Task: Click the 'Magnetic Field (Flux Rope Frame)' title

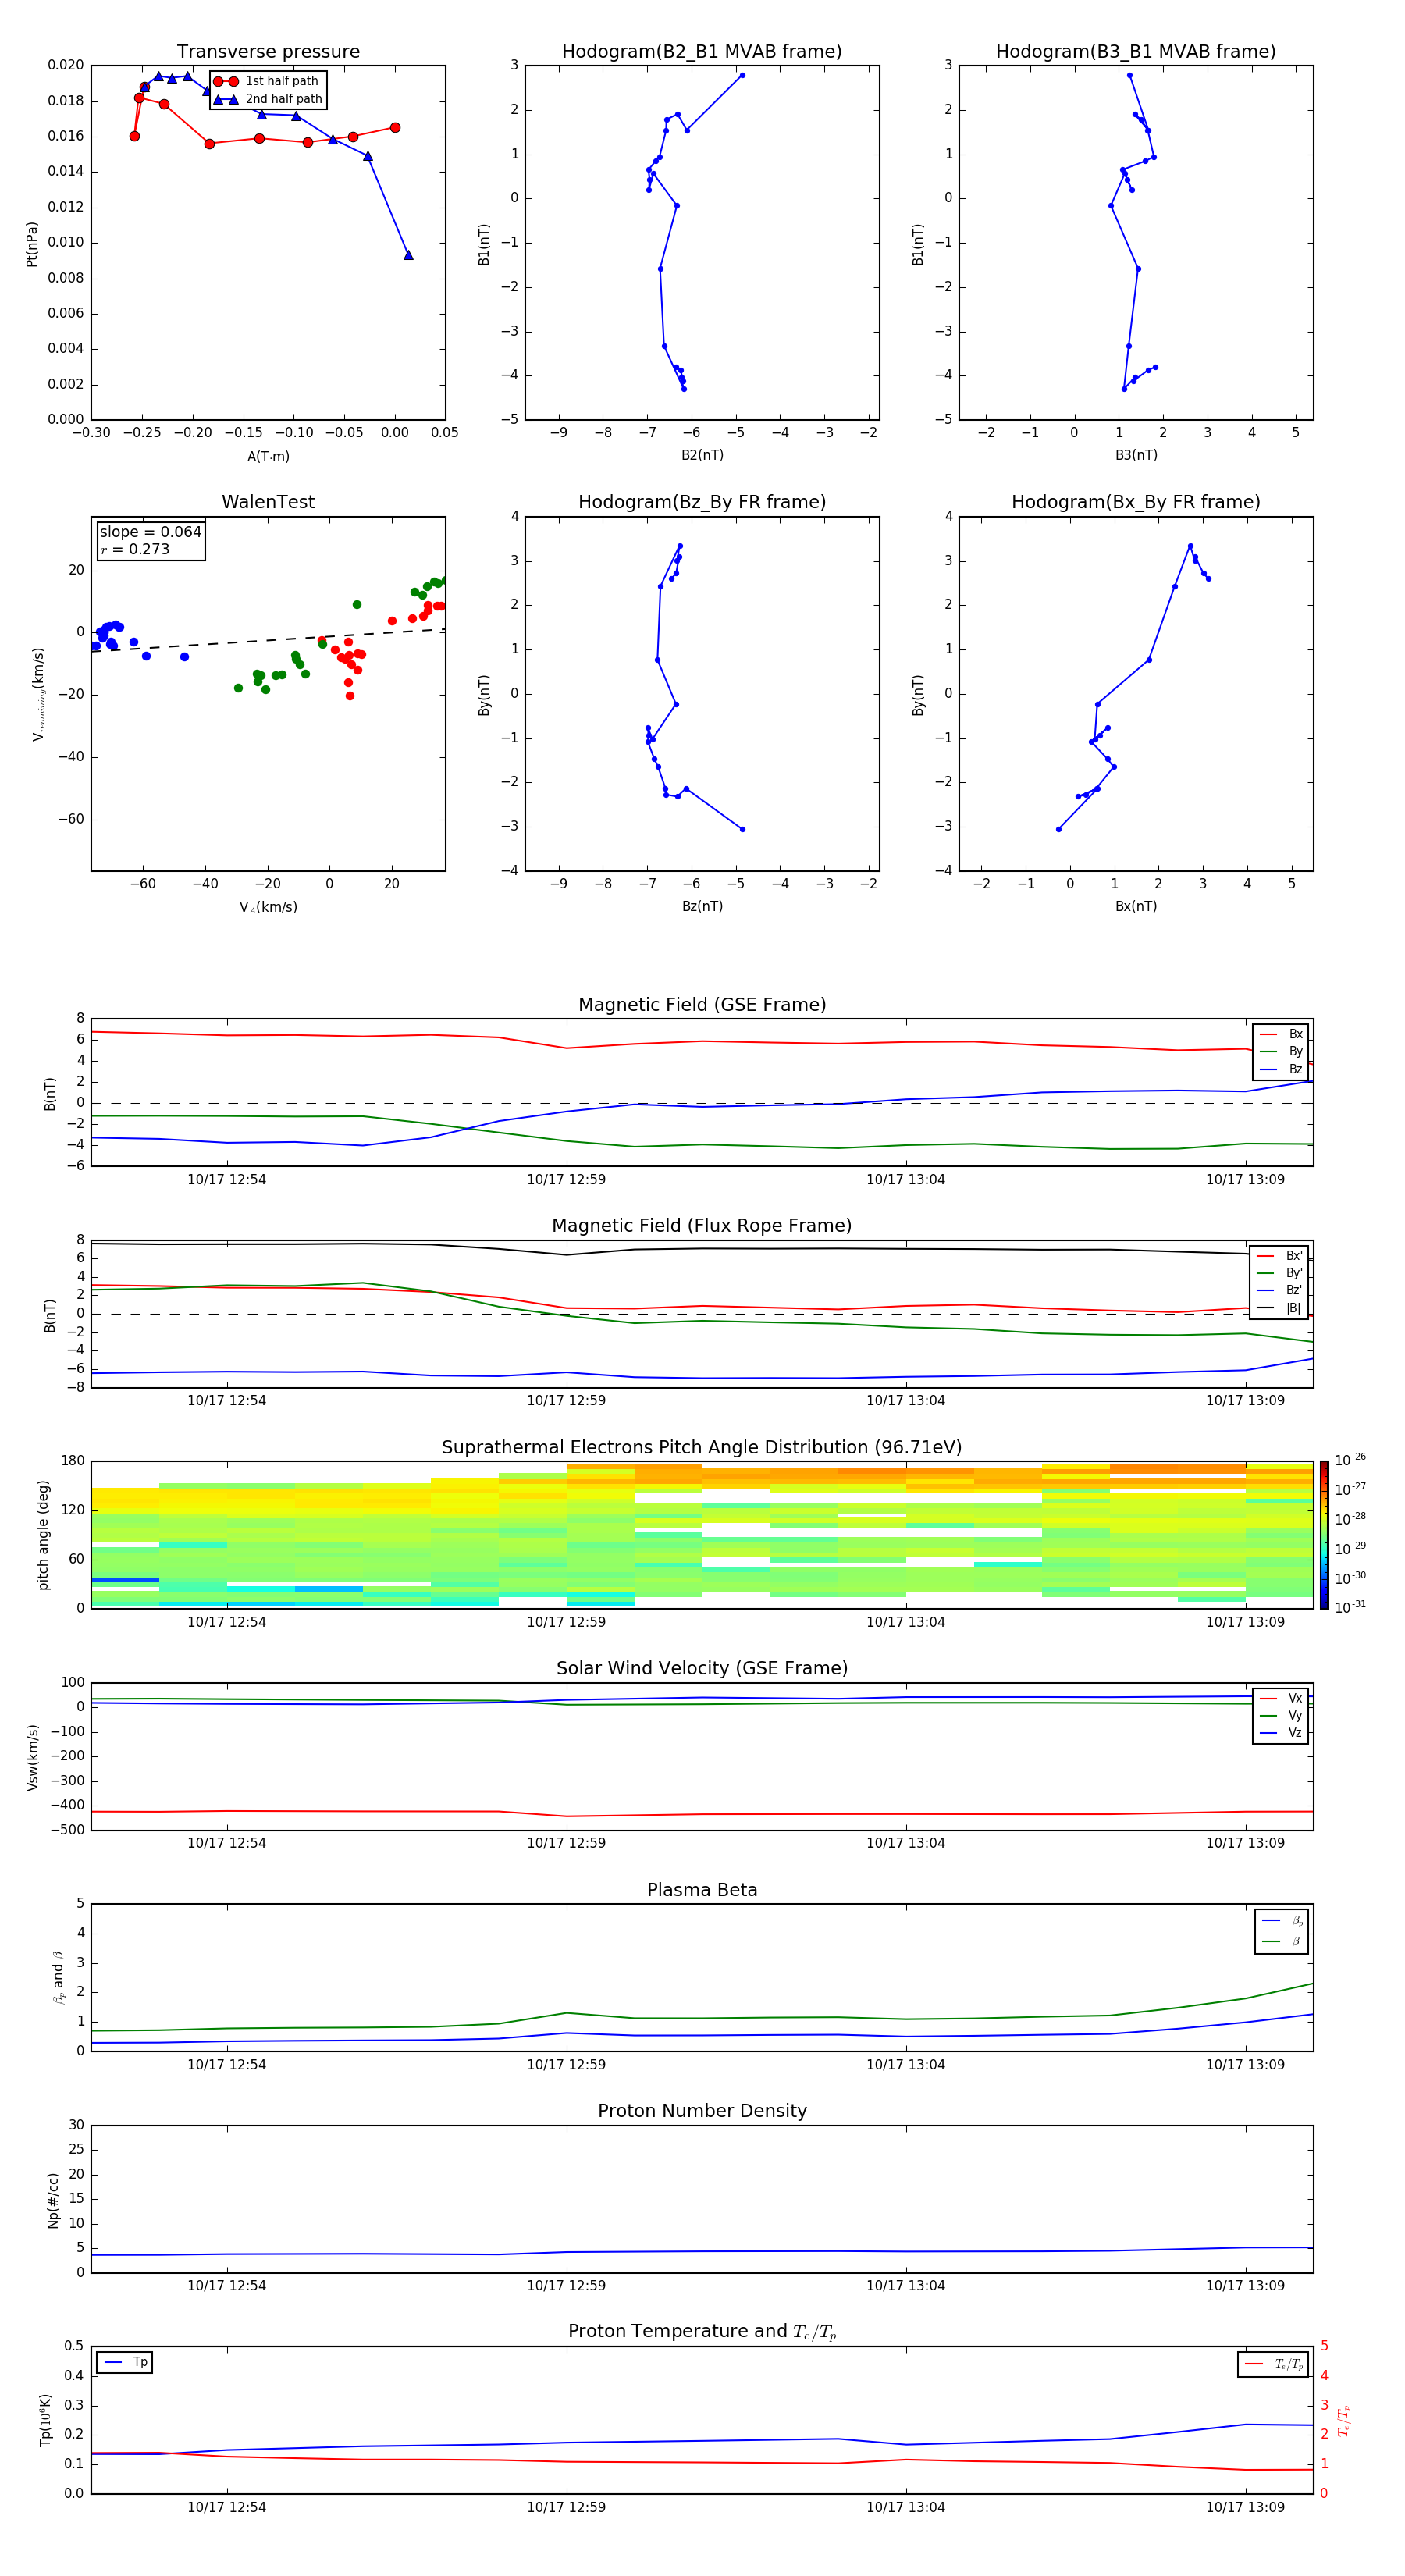Action: [x=702, y=1226]
